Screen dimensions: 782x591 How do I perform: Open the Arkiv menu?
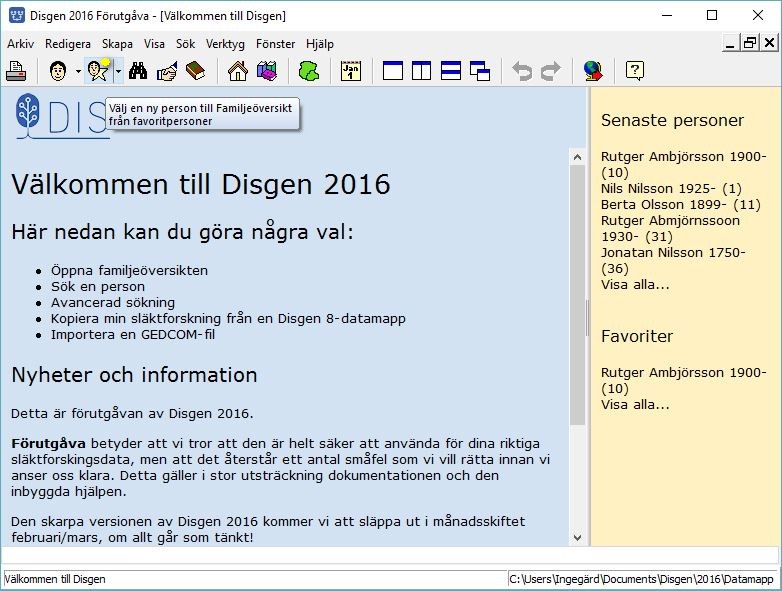coord(20,44)
